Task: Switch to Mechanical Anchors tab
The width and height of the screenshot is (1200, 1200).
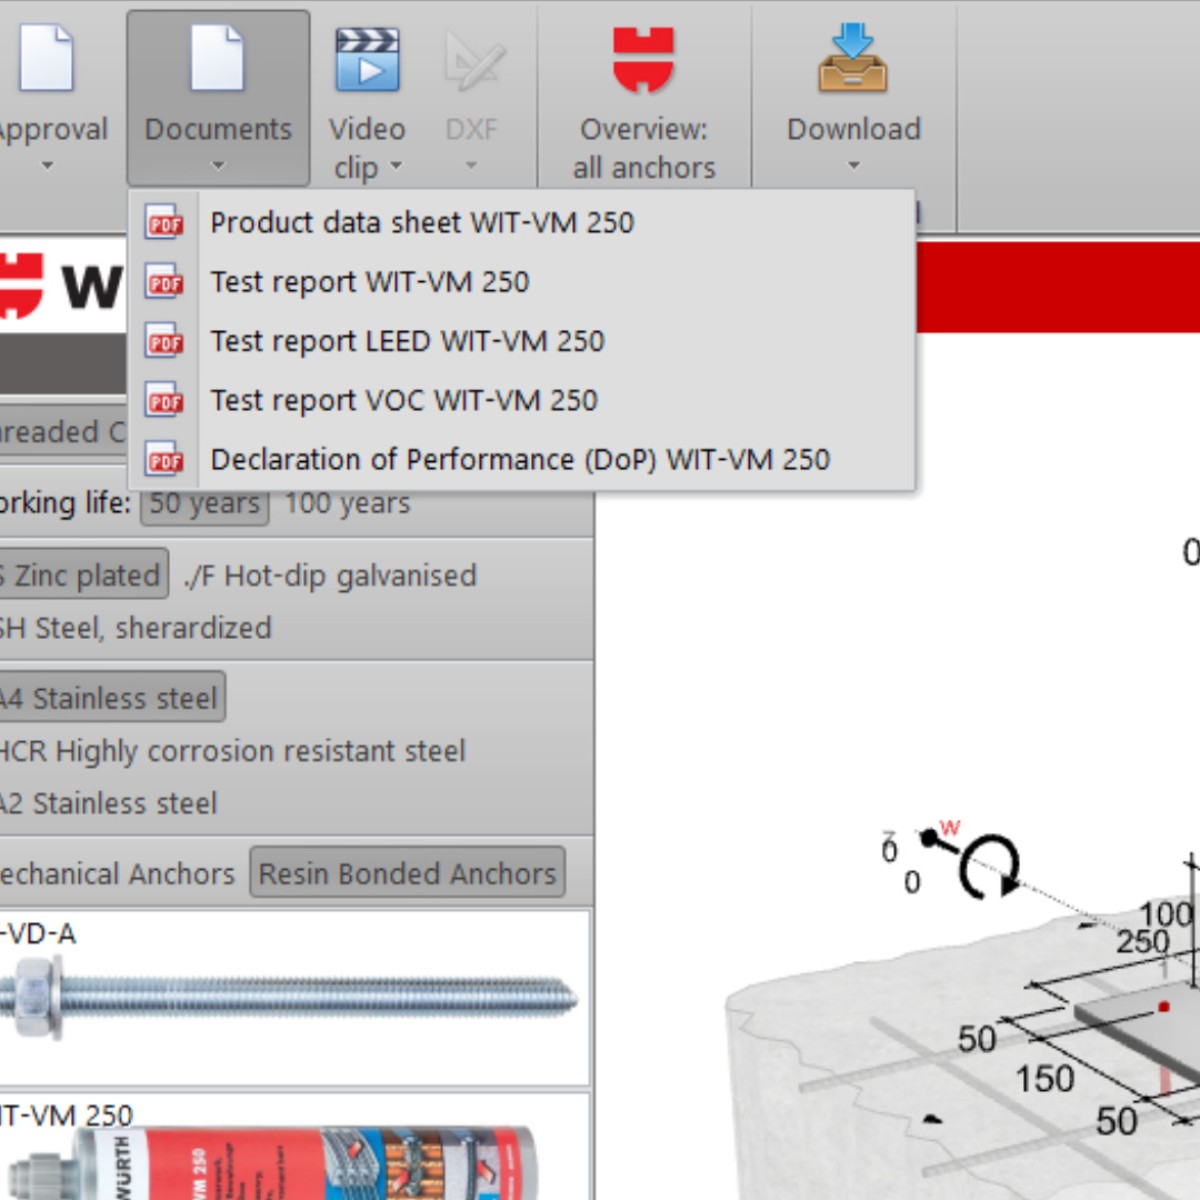Action: (117, 874)
